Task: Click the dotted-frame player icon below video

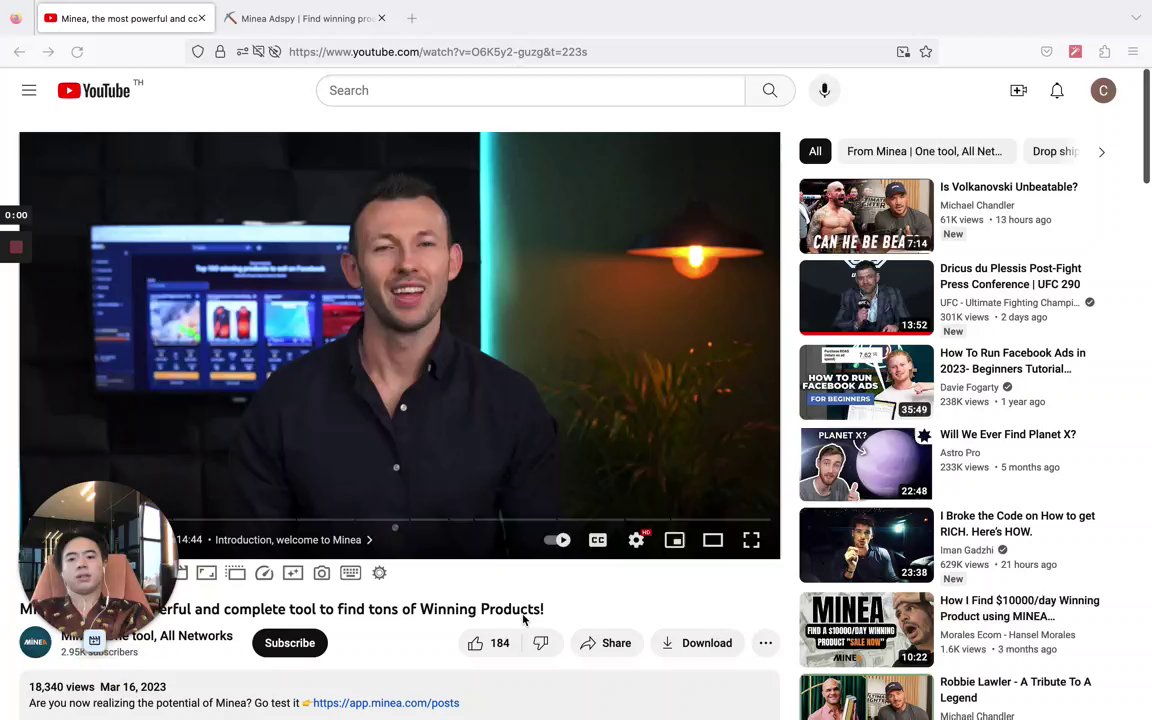Action: click(x=235, y=573)
